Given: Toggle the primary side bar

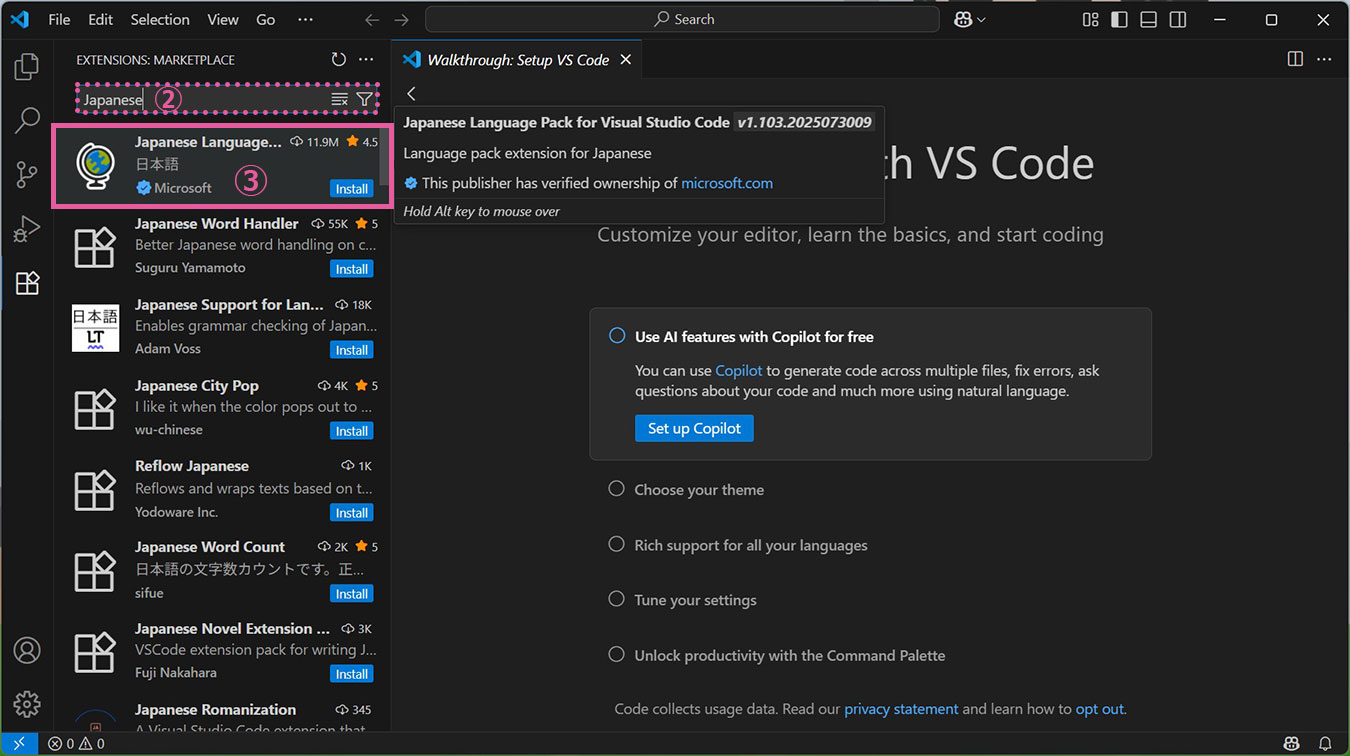Looking at the screenshot, I should coord(1120,19).
